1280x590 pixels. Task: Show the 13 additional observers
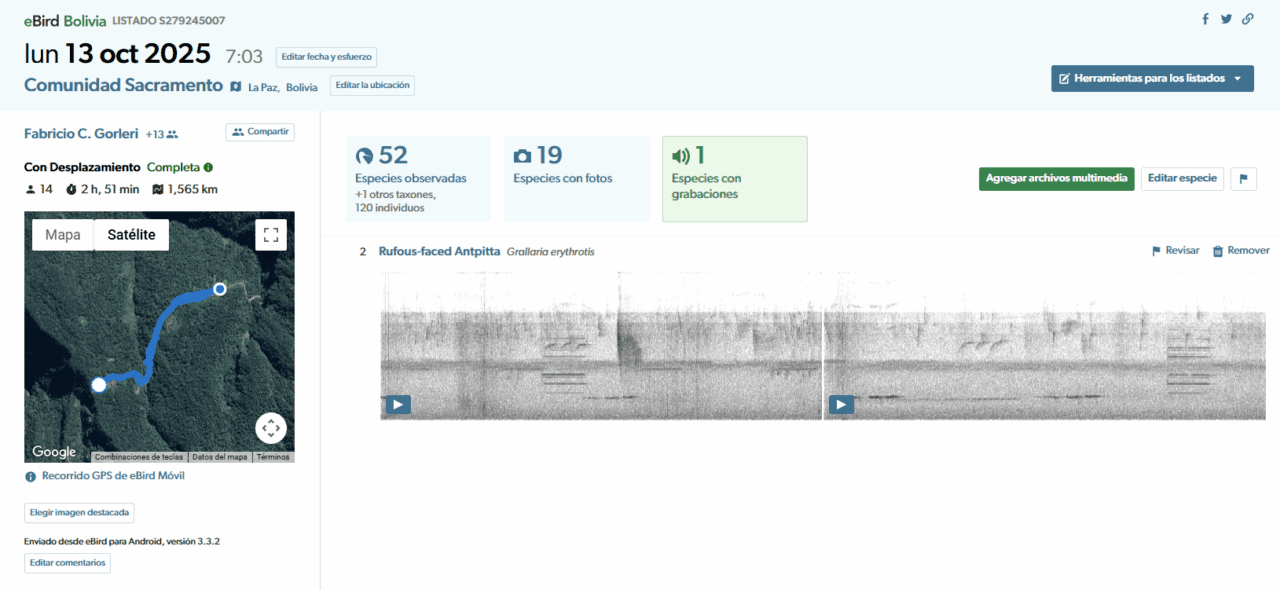tap(161, 134)
